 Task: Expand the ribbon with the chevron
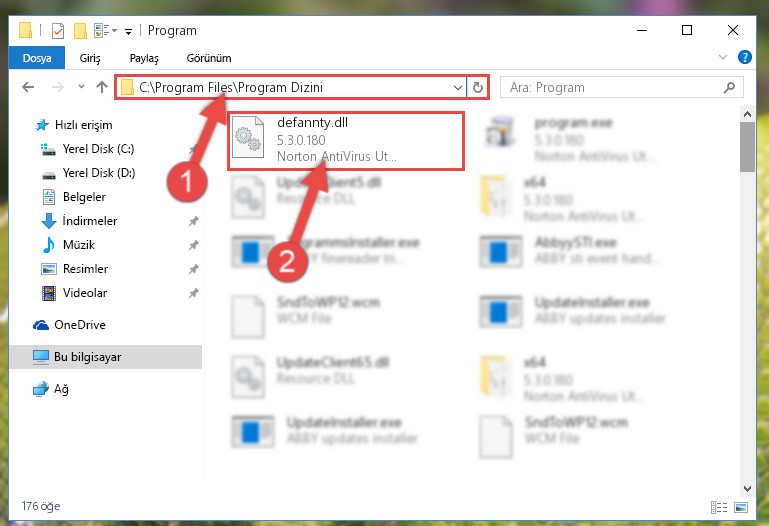pos(722,57)
